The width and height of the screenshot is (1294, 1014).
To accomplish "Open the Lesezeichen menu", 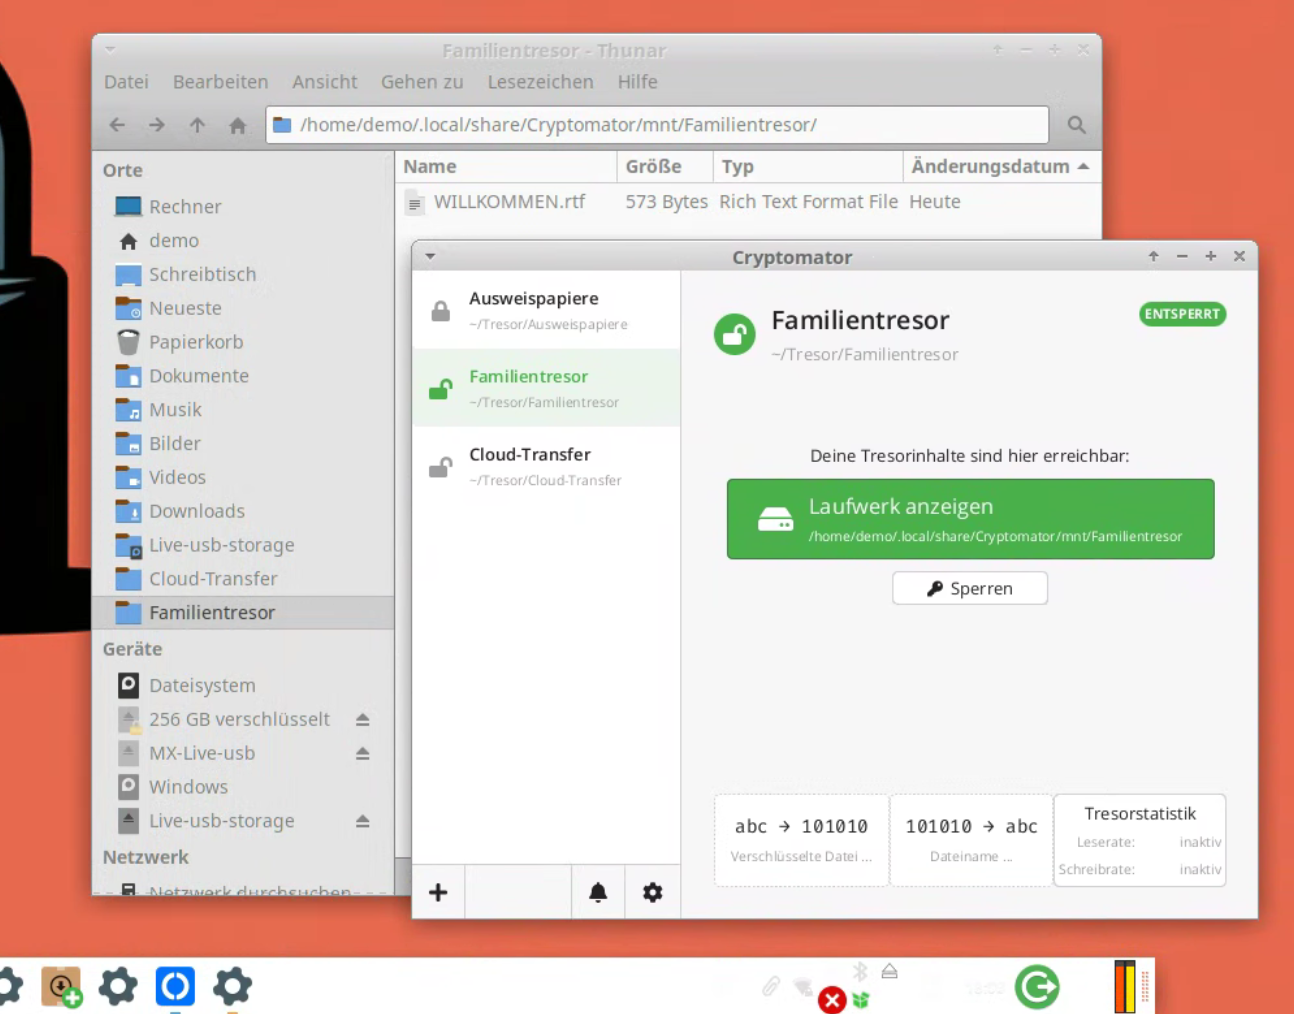I will [540, 82].
